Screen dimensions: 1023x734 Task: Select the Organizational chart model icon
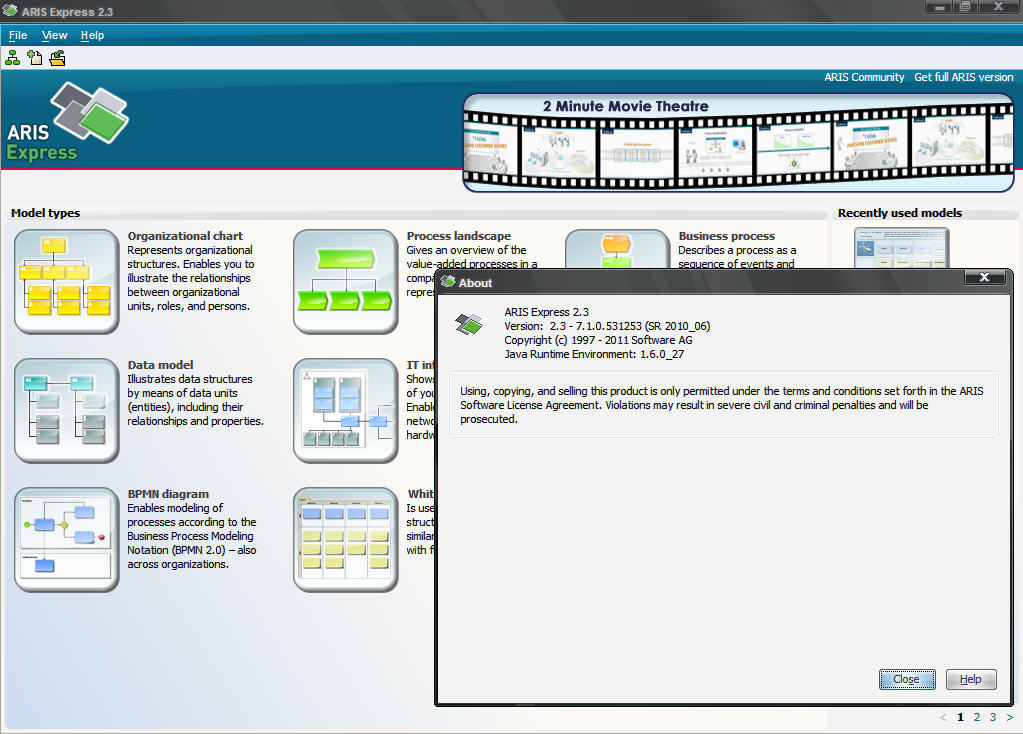[x=67, y=281]
